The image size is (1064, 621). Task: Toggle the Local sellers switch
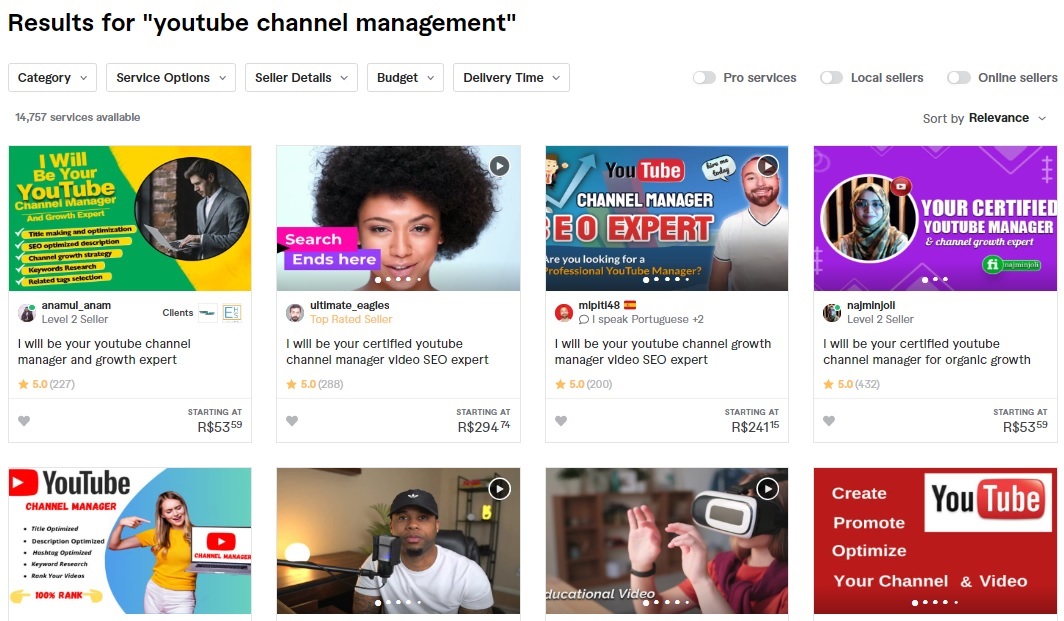click(831, 77)
